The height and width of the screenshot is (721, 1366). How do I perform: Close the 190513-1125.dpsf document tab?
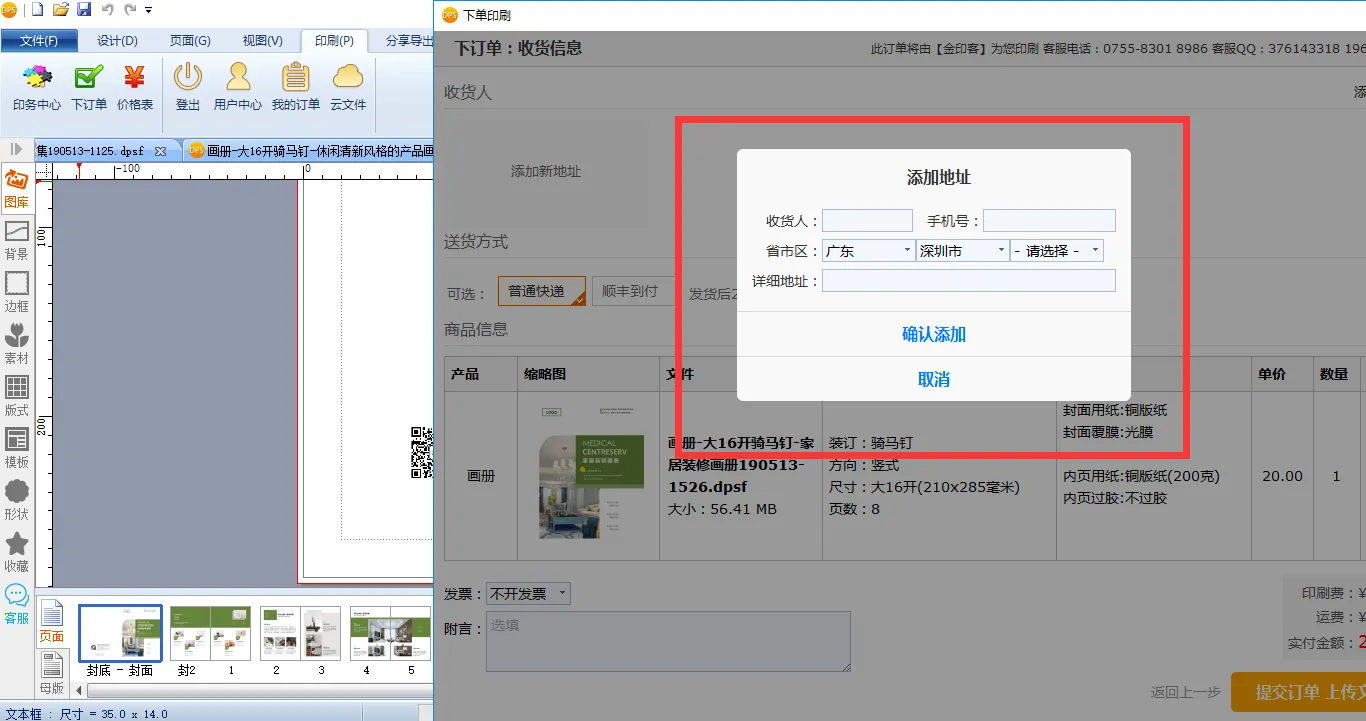[x=160, y=151]
